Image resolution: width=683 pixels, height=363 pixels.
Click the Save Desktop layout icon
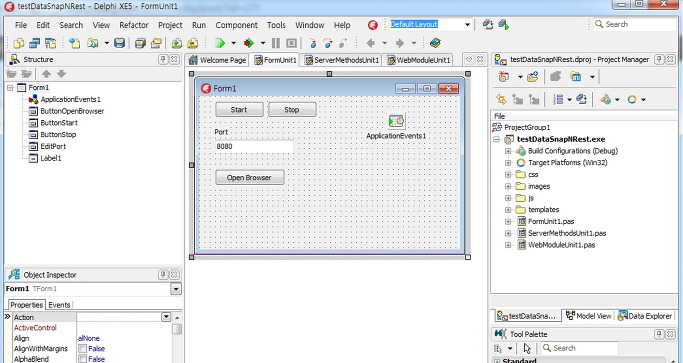pos(488,24)
